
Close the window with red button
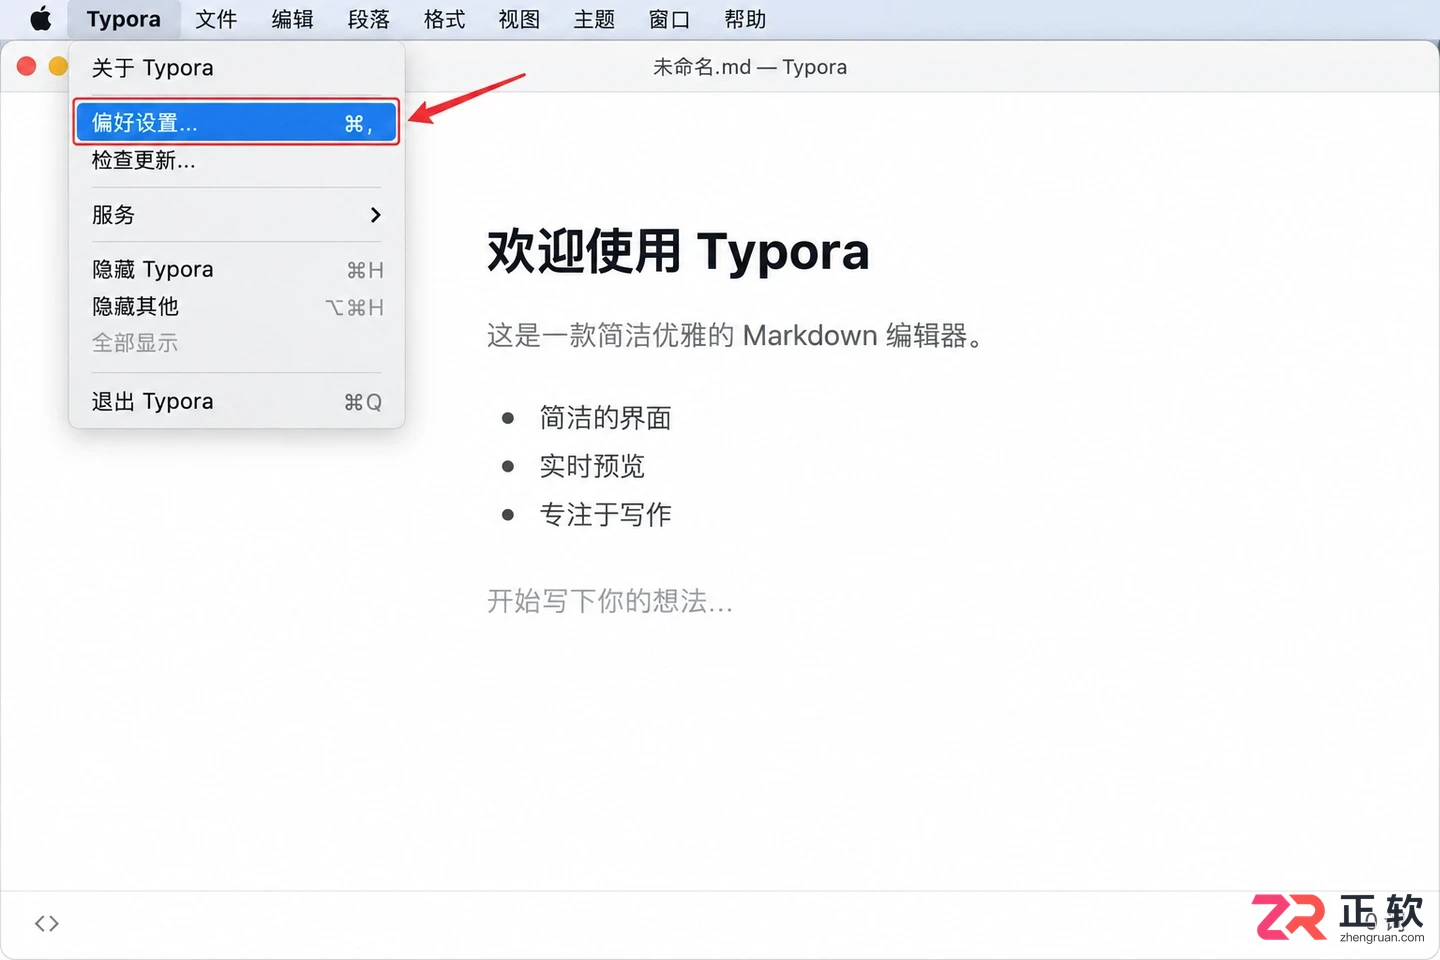[27, 67]
